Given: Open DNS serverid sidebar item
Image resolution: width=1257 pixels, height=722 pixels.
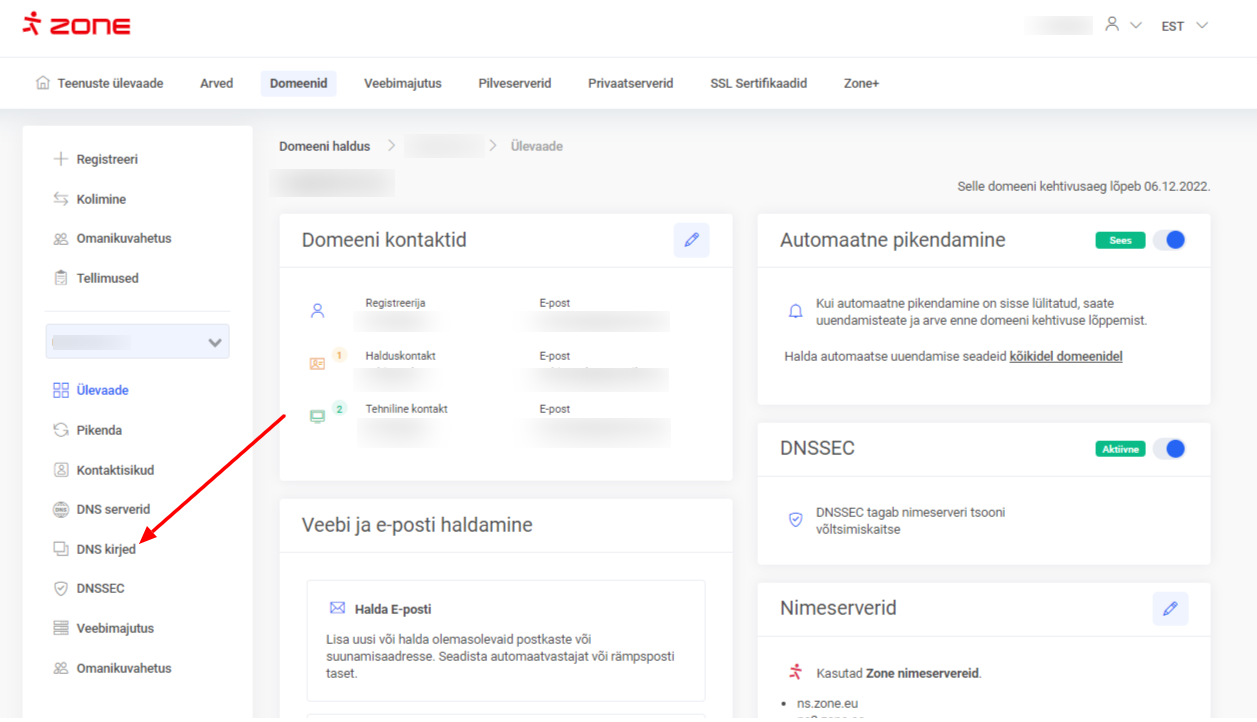Looking at the screenshot, I should [x=112, y=509].
